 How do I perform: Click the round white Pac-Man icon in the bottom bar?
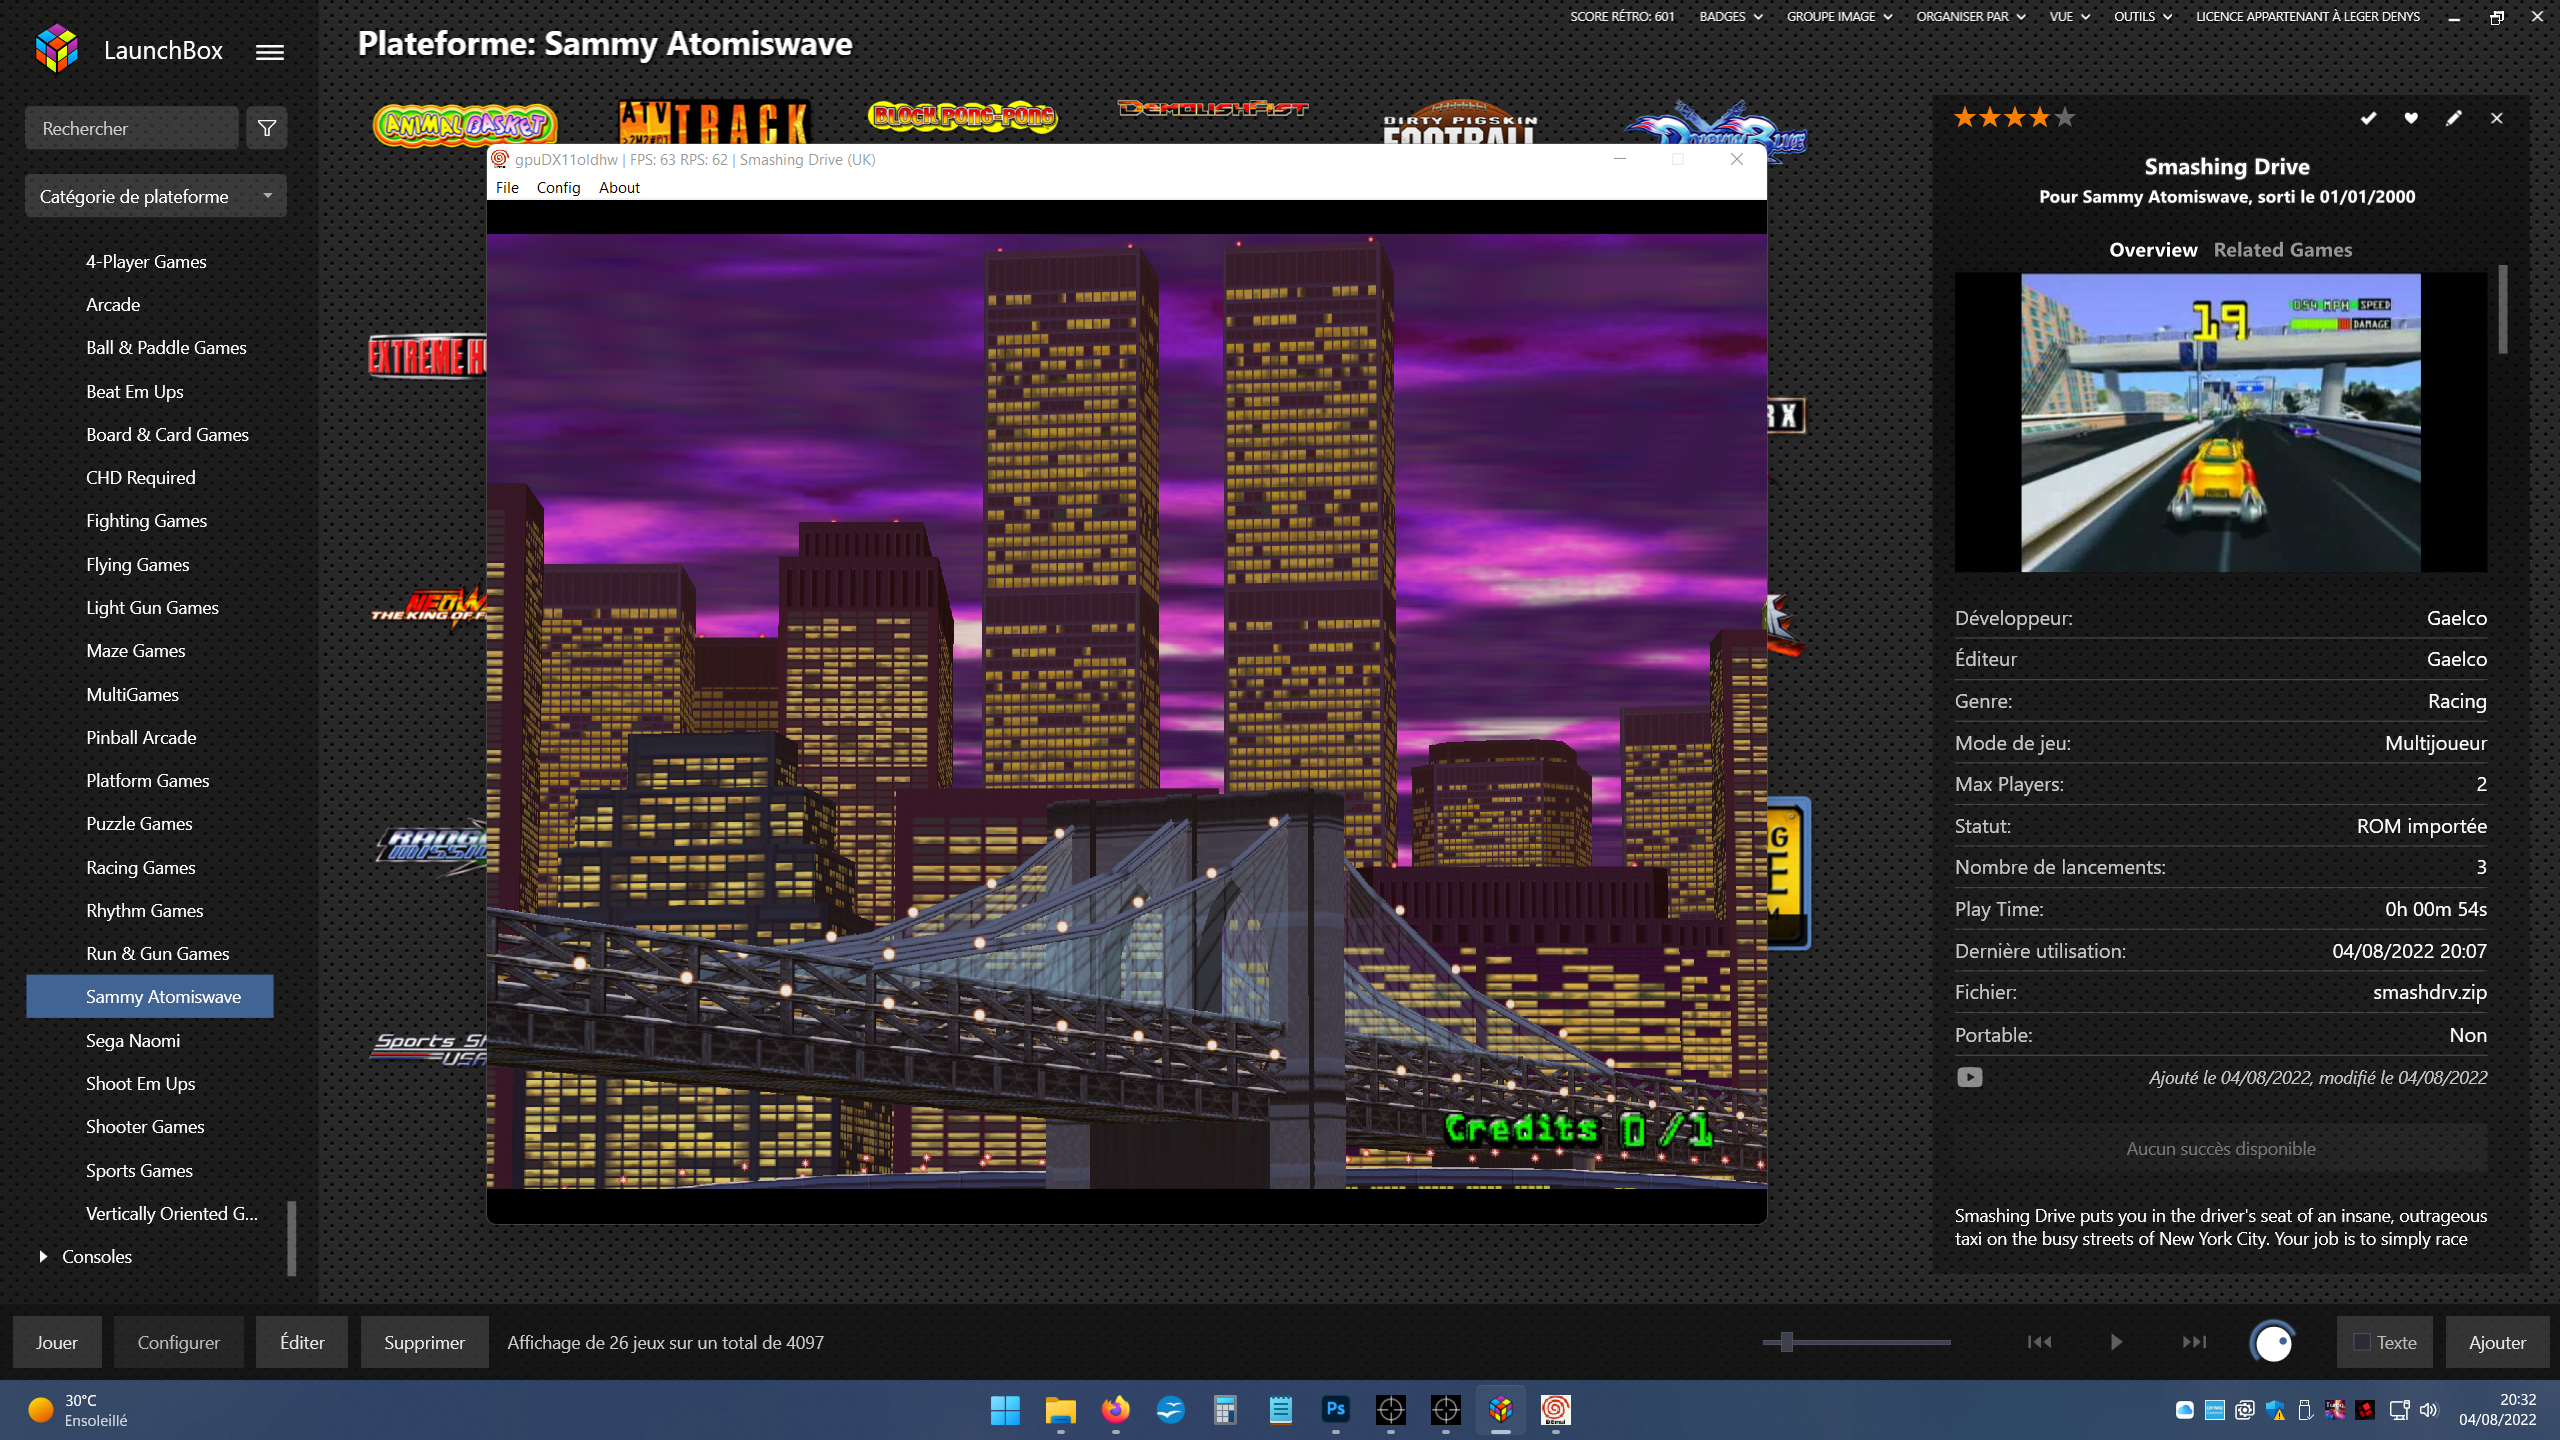2273,1342
